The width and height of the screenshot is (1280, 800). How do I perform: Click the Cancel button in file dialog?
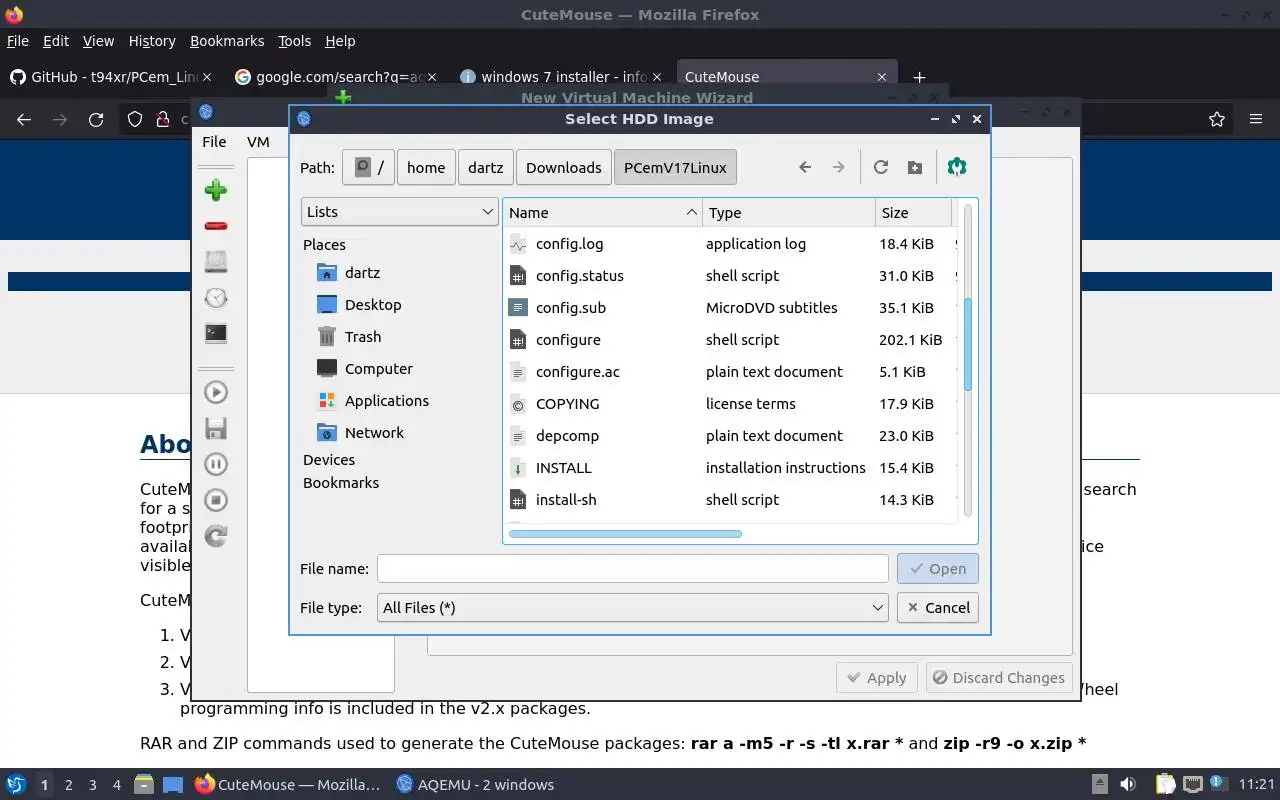[938, 608]
